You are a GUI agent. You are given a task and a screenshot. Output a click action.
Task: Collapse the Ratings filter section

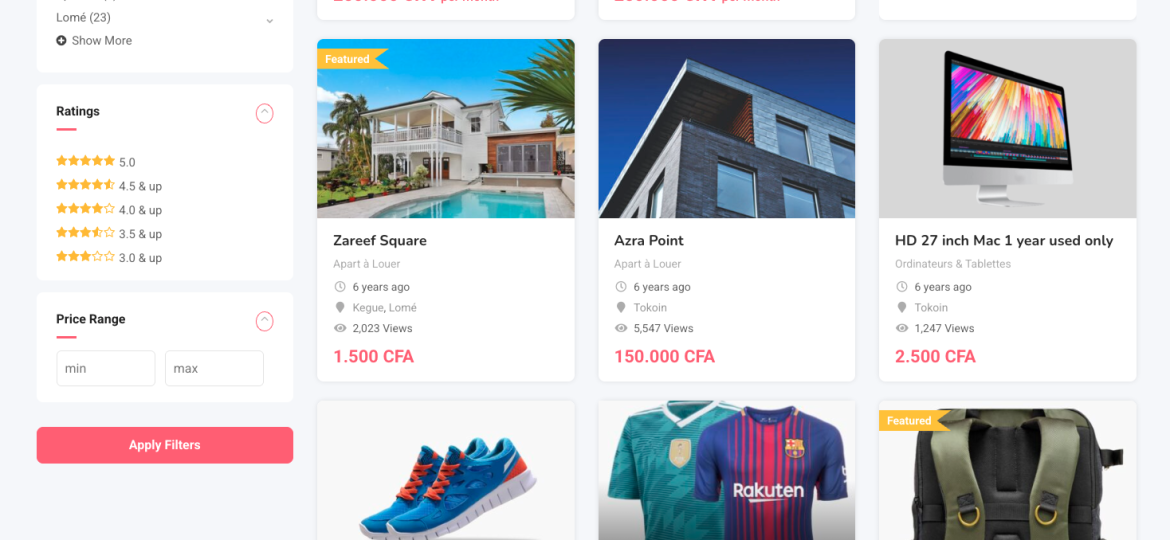click(265, 113)
